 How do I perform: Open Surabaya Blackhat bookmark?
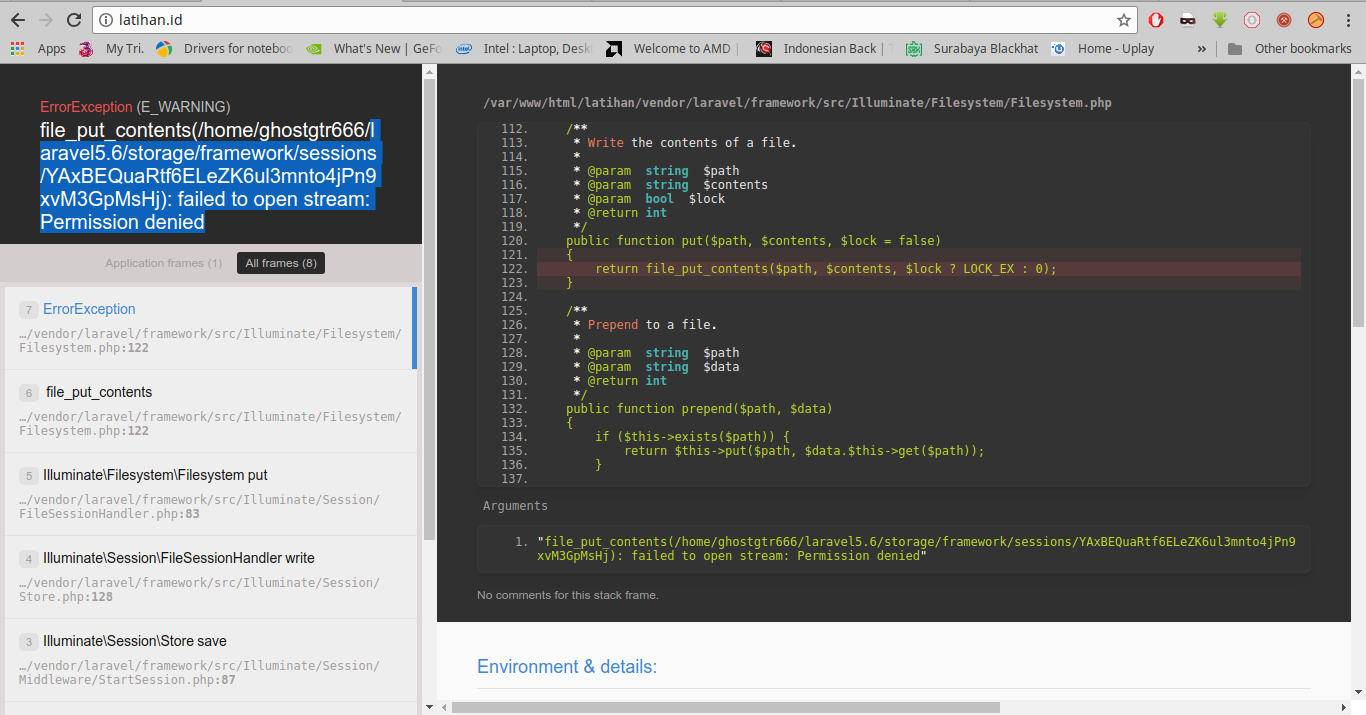coord(973,48)
